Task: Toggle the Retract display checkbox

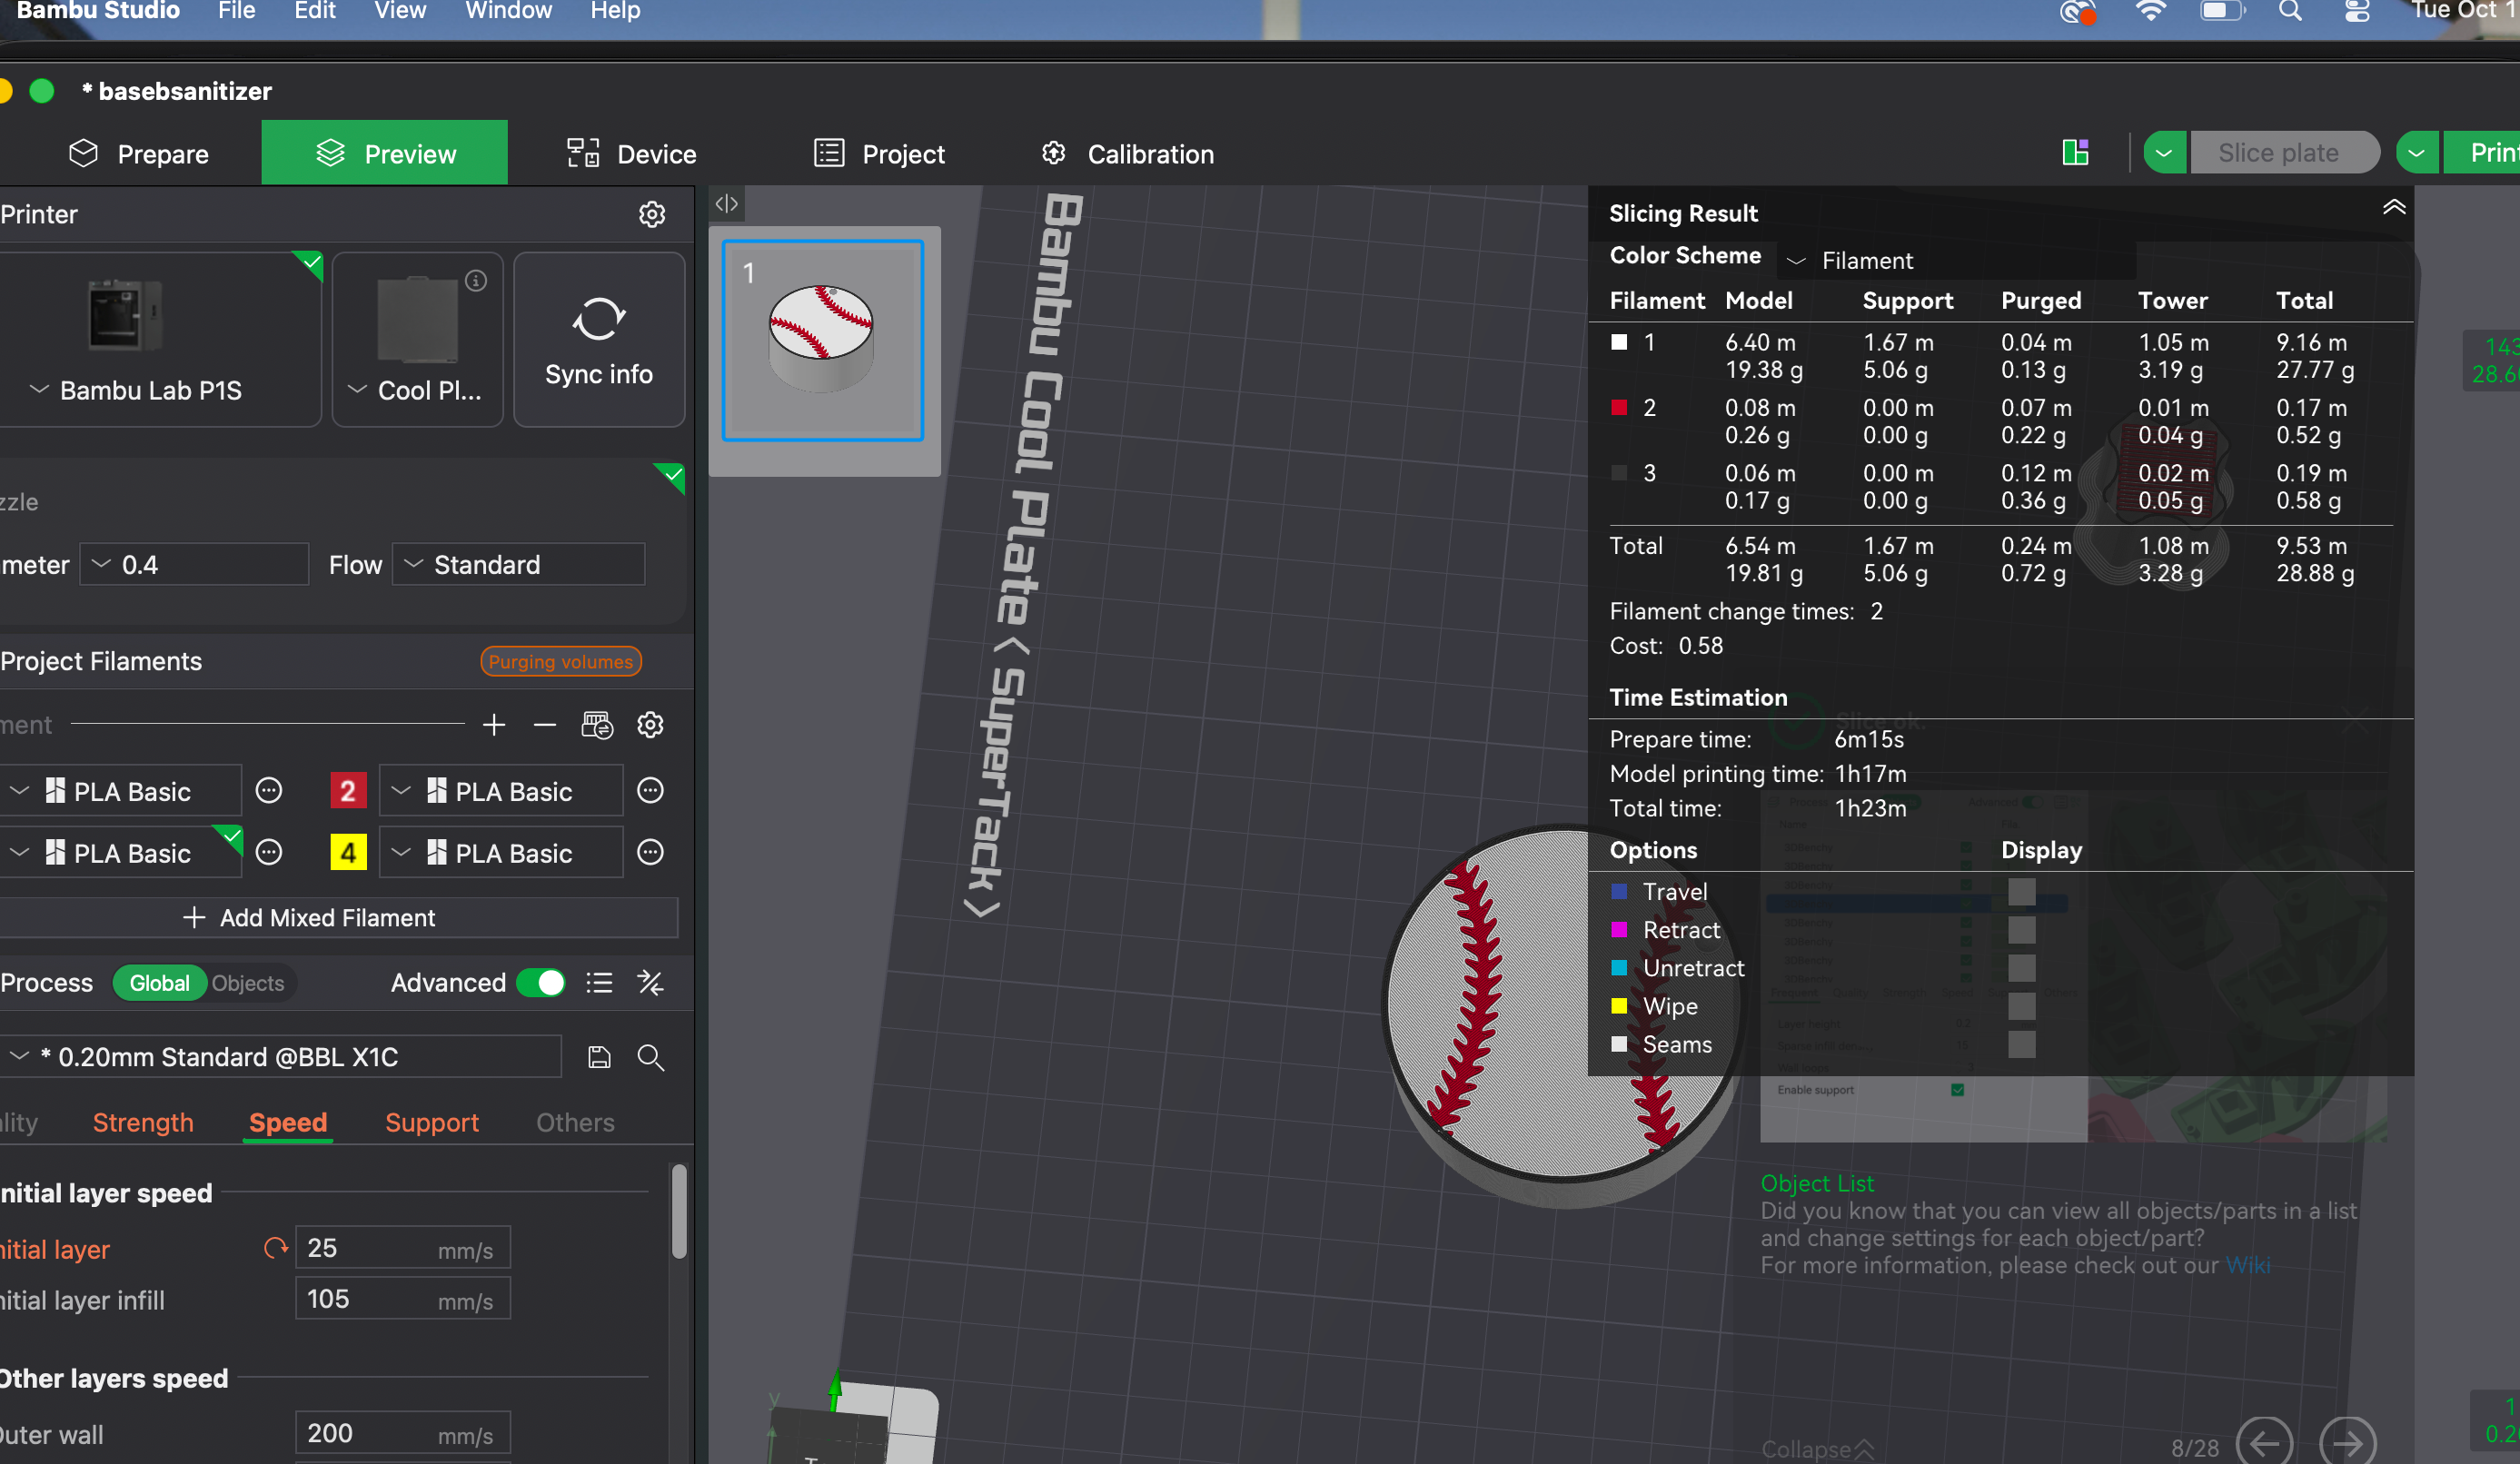Action: pyautogui.click(x=2021, y=930)
